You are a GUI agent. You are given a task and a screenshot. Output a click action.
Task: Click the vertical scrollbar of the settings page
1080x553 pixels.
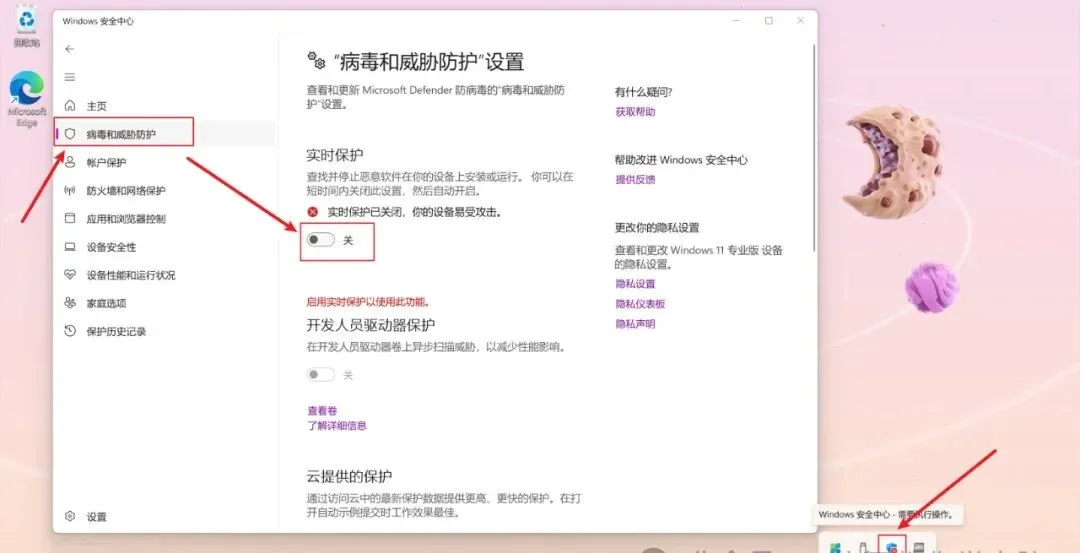click(814, 146)
